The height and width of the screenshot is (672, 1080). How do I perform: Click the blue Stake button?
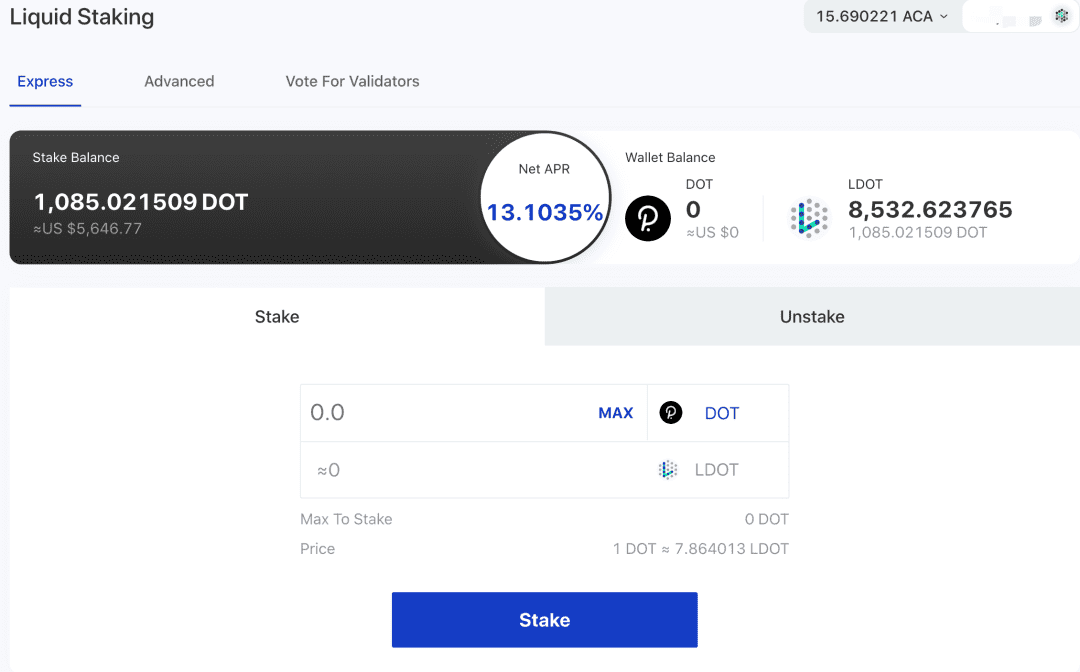pos(544,620)
